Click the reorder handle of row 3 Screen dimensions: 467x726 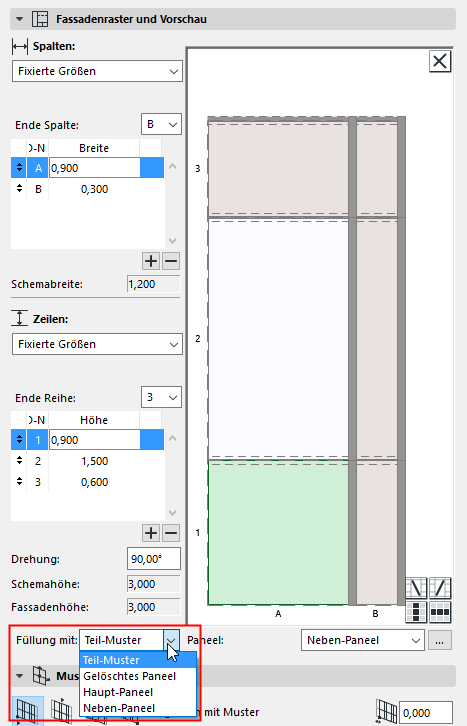point(19,482)
